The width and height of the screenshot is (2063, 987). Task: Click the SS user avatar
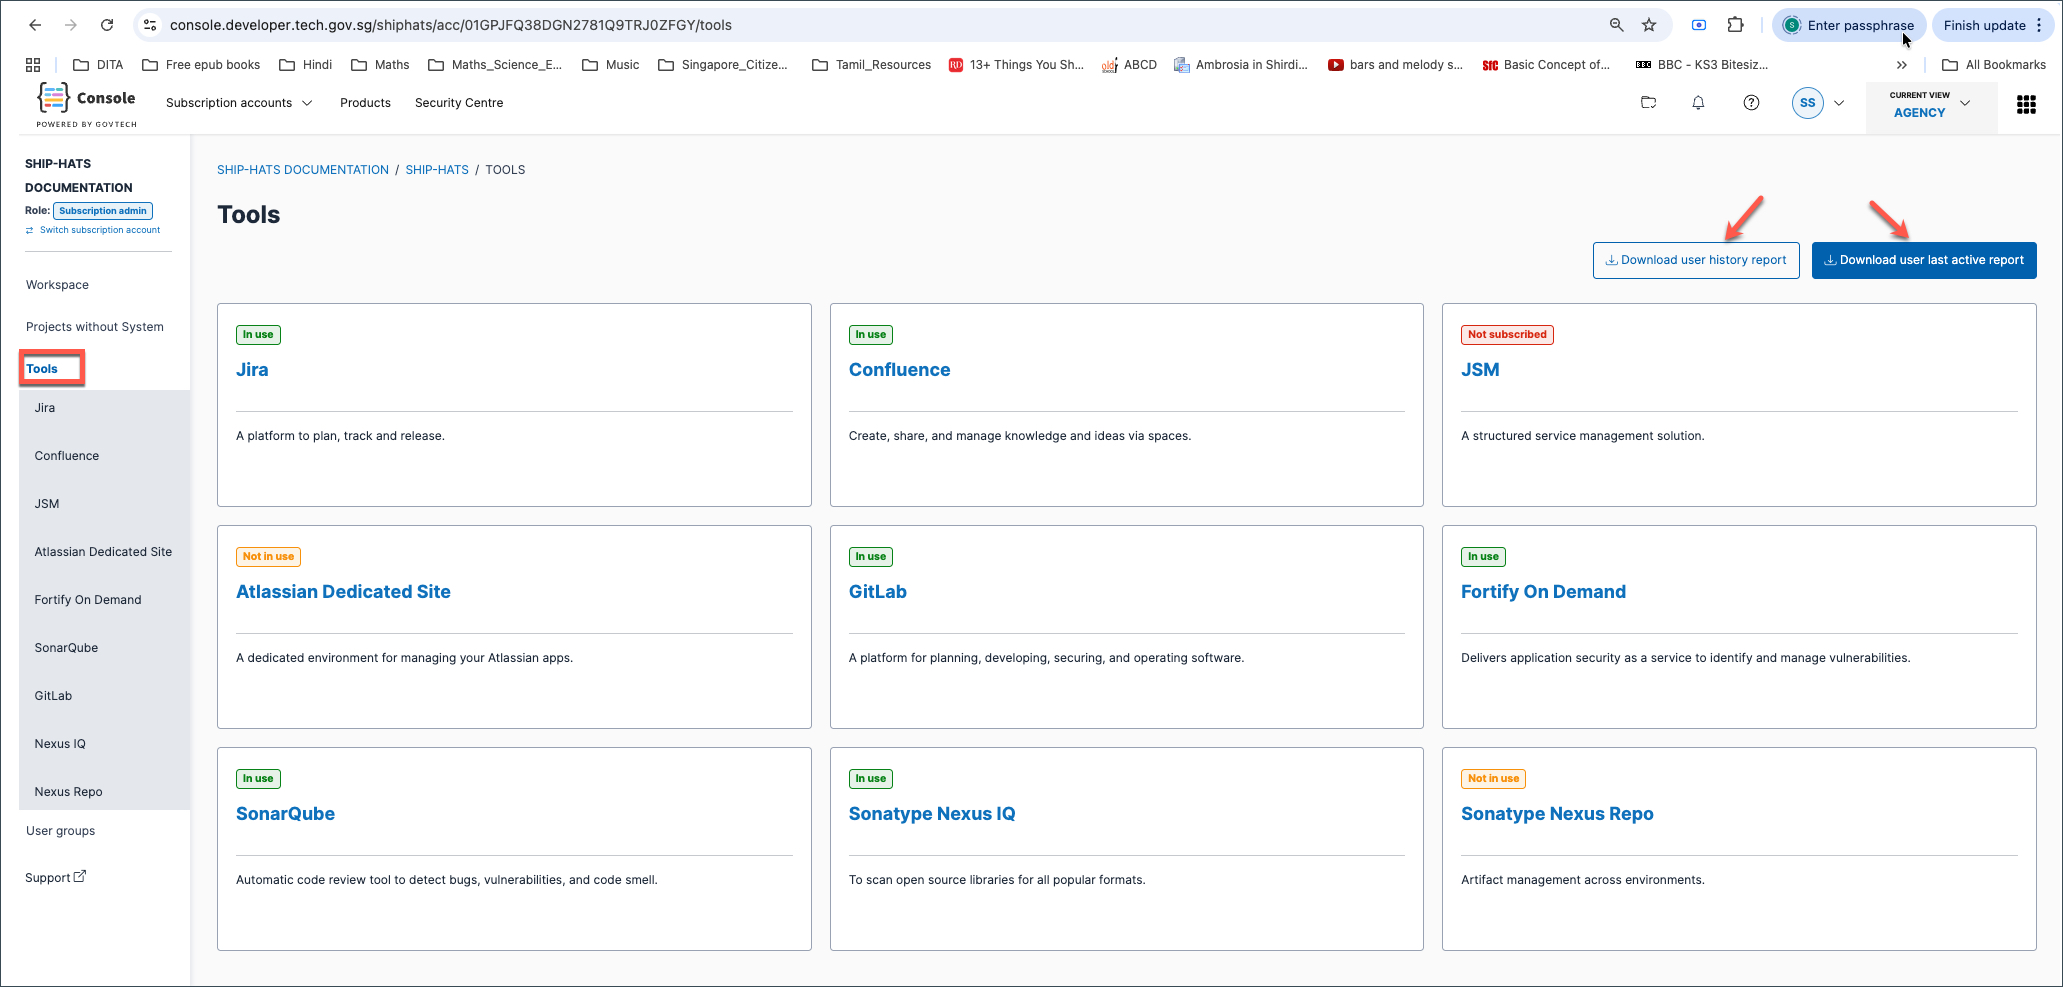1807,103
